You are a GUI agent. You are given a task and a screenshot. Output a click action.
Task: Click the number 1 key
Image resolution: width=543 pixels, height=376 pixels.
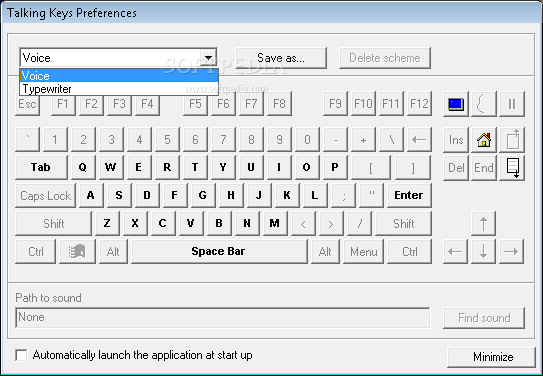click(x=55, y=140)
